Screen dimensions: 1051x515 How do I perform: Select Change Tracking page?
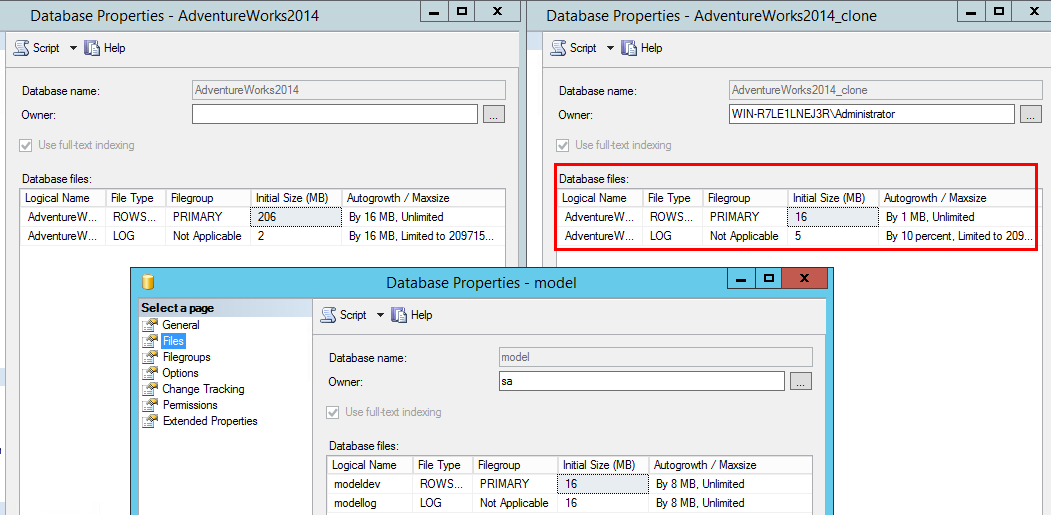click(x=203, y=389)
